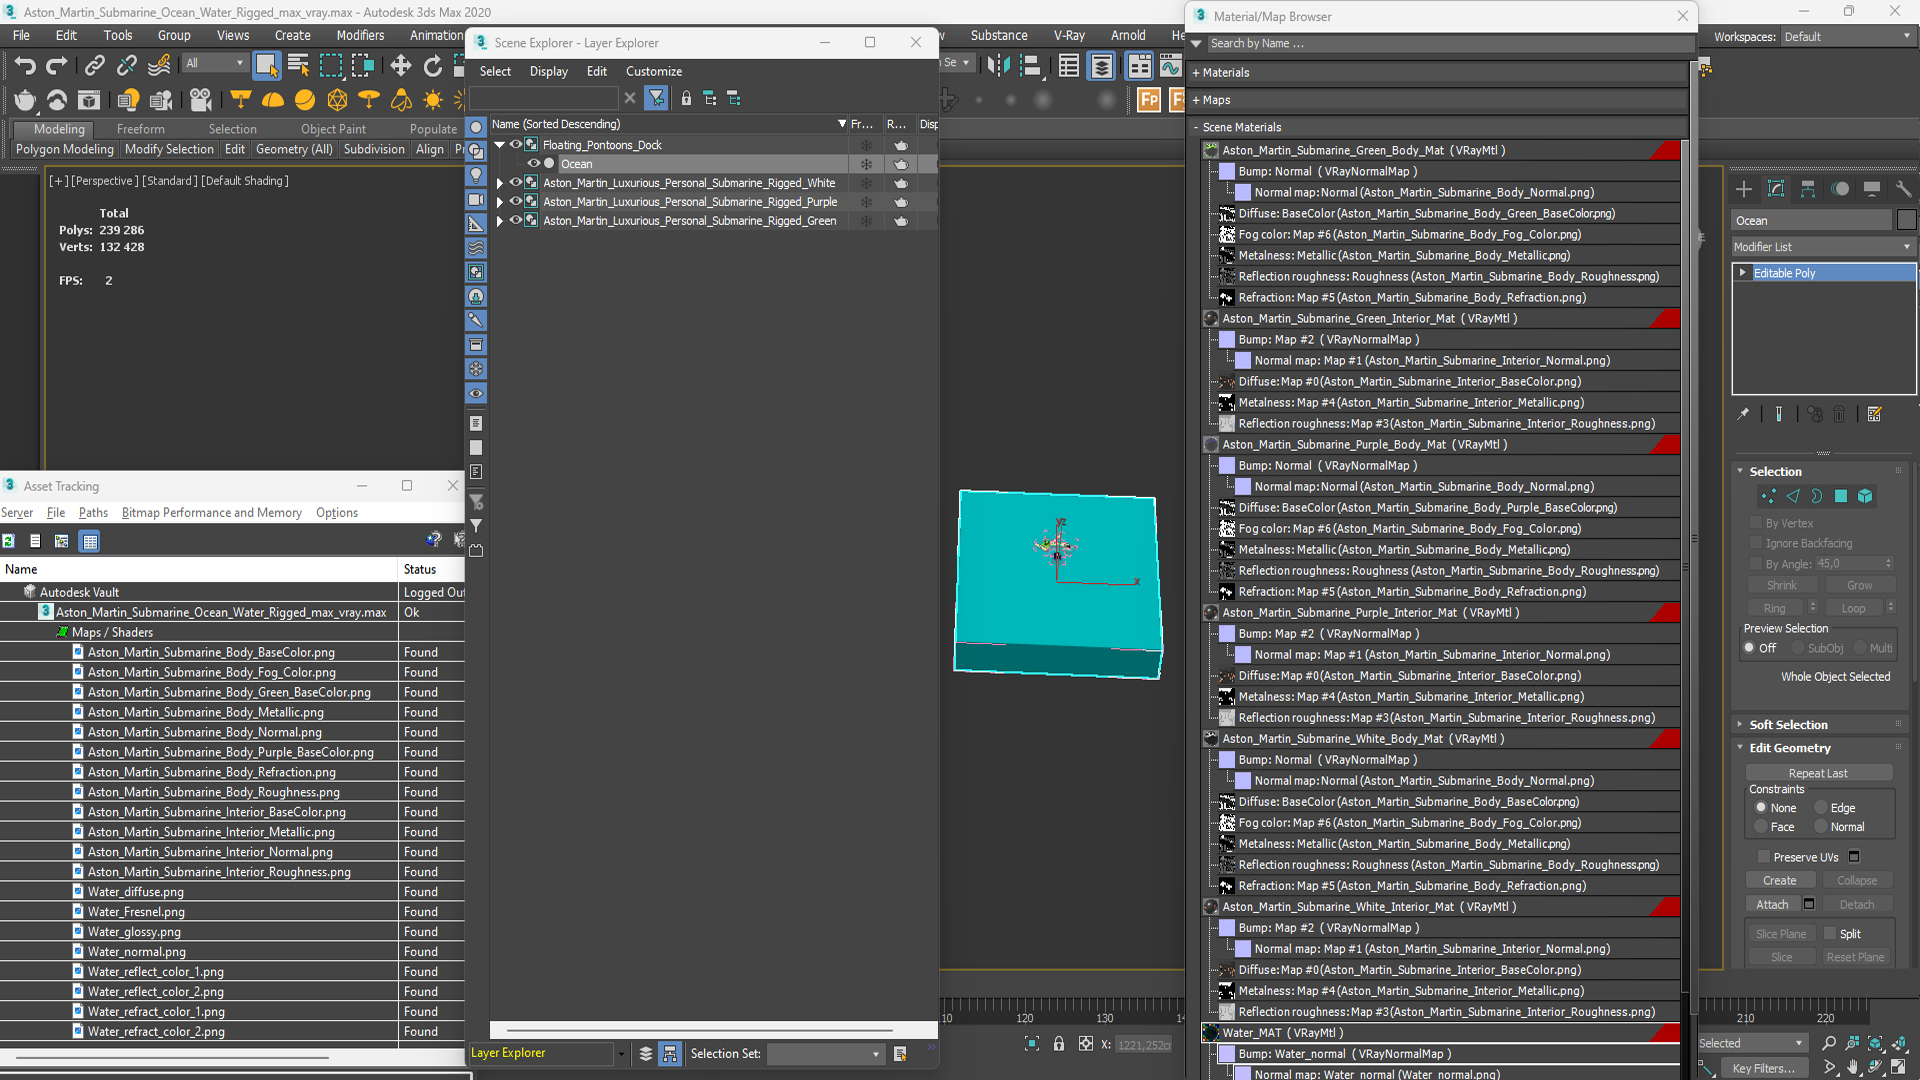Screen dimensions: 1920x1080
Task: Click the Undo arrow in main toolbar
Action: pyautogui.click(x=24, y=66)
